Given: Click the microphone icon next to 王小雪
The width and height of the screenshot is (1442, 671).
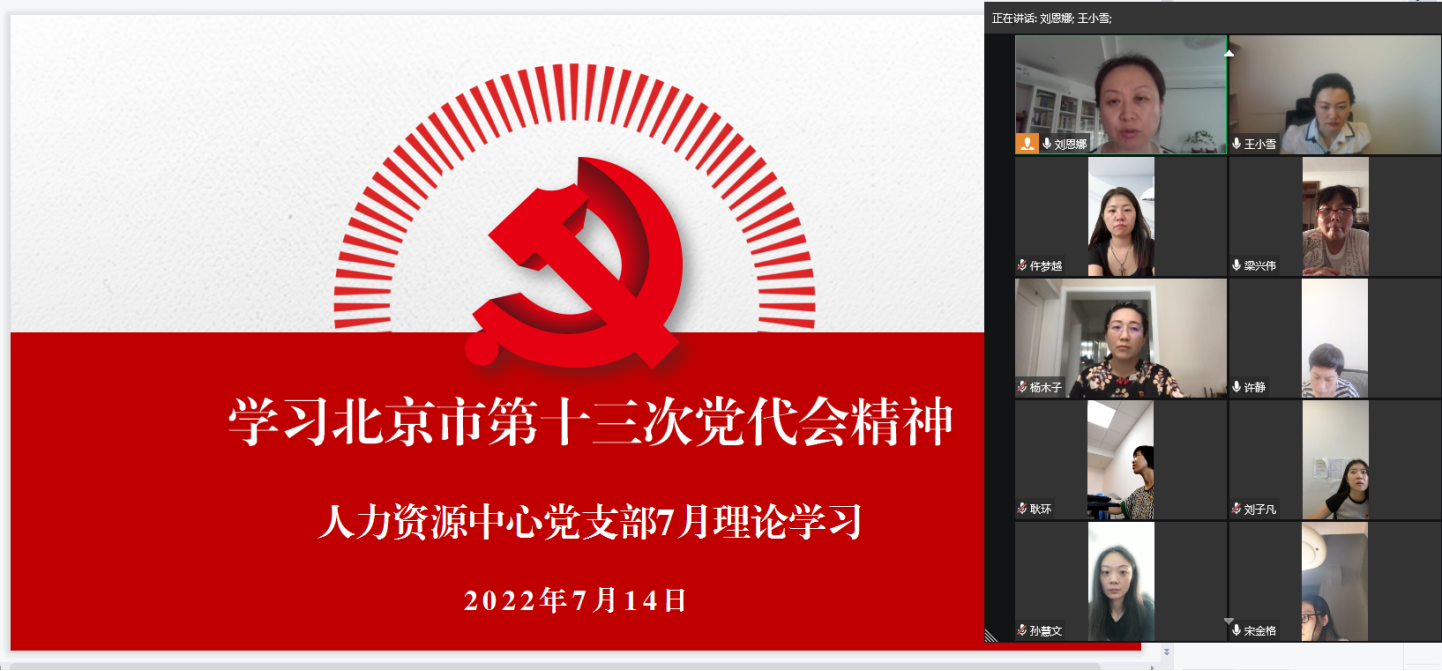Looking at the screenshot, I should point(1237,144).
